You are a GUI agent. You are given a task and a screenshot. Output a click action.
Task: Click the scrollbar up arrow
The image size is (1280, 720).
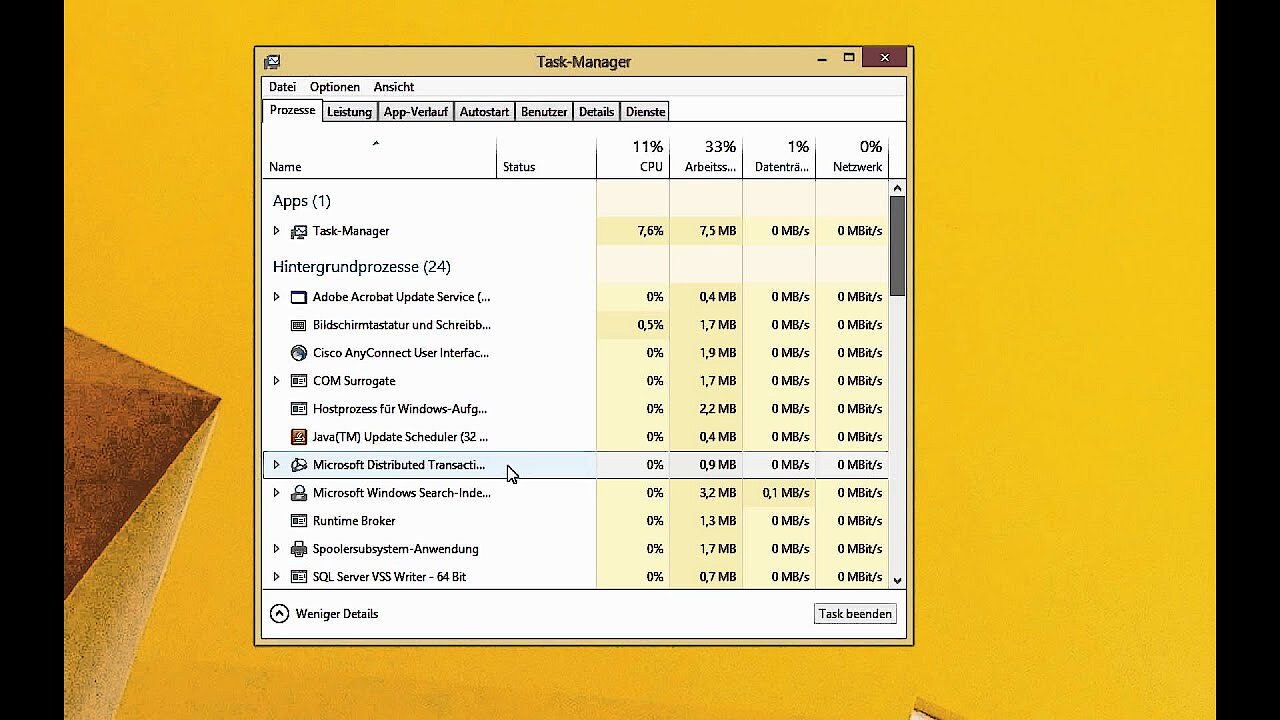point(897,188)
